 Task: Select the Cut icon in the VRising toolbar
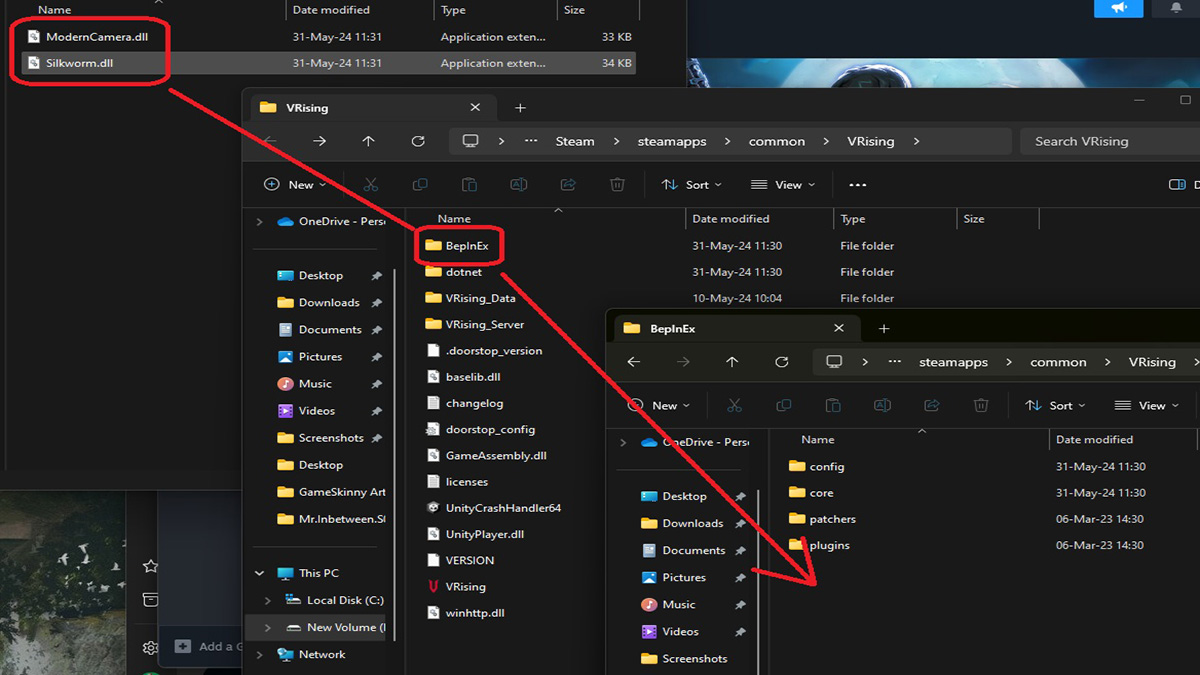tap(371, 184)
